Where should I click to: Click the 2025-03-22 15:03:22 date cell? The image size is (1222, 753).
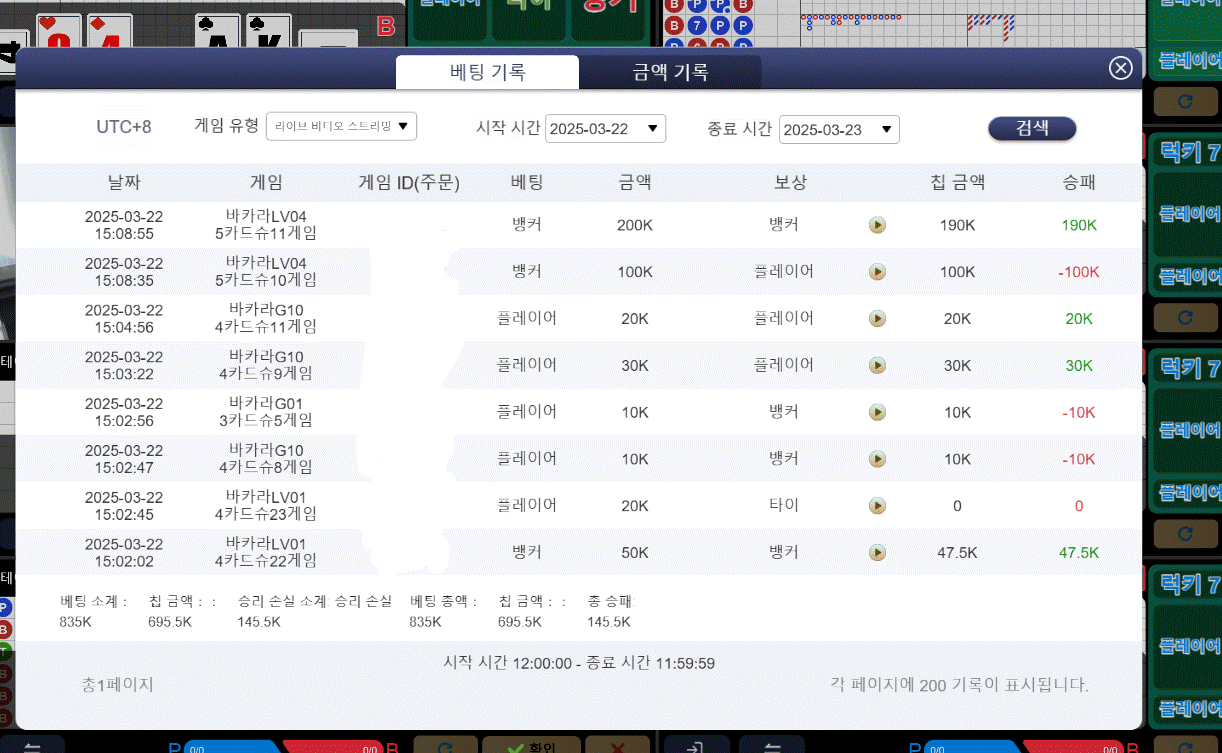tap(124, 366)
